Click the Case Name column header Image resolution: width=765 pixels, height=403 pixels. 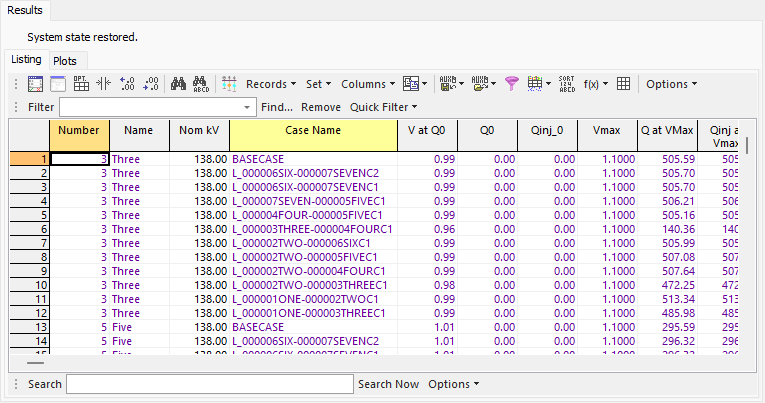point(311,130)
